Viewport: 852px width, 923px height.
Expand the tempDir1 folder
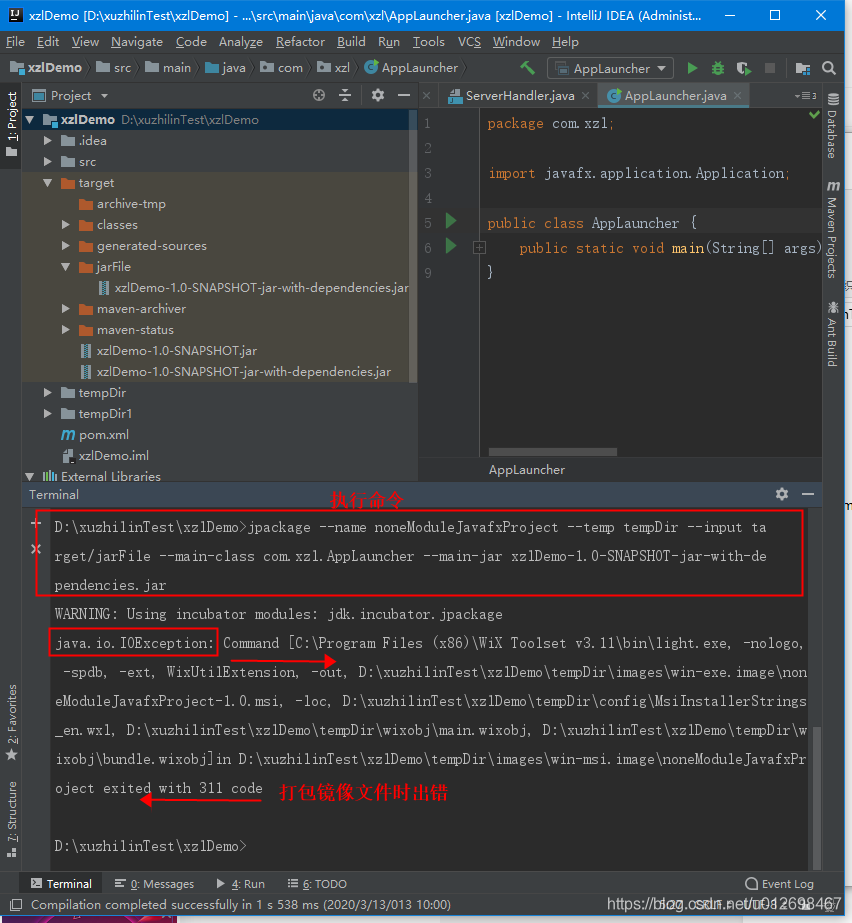click(x=48, y=414)
